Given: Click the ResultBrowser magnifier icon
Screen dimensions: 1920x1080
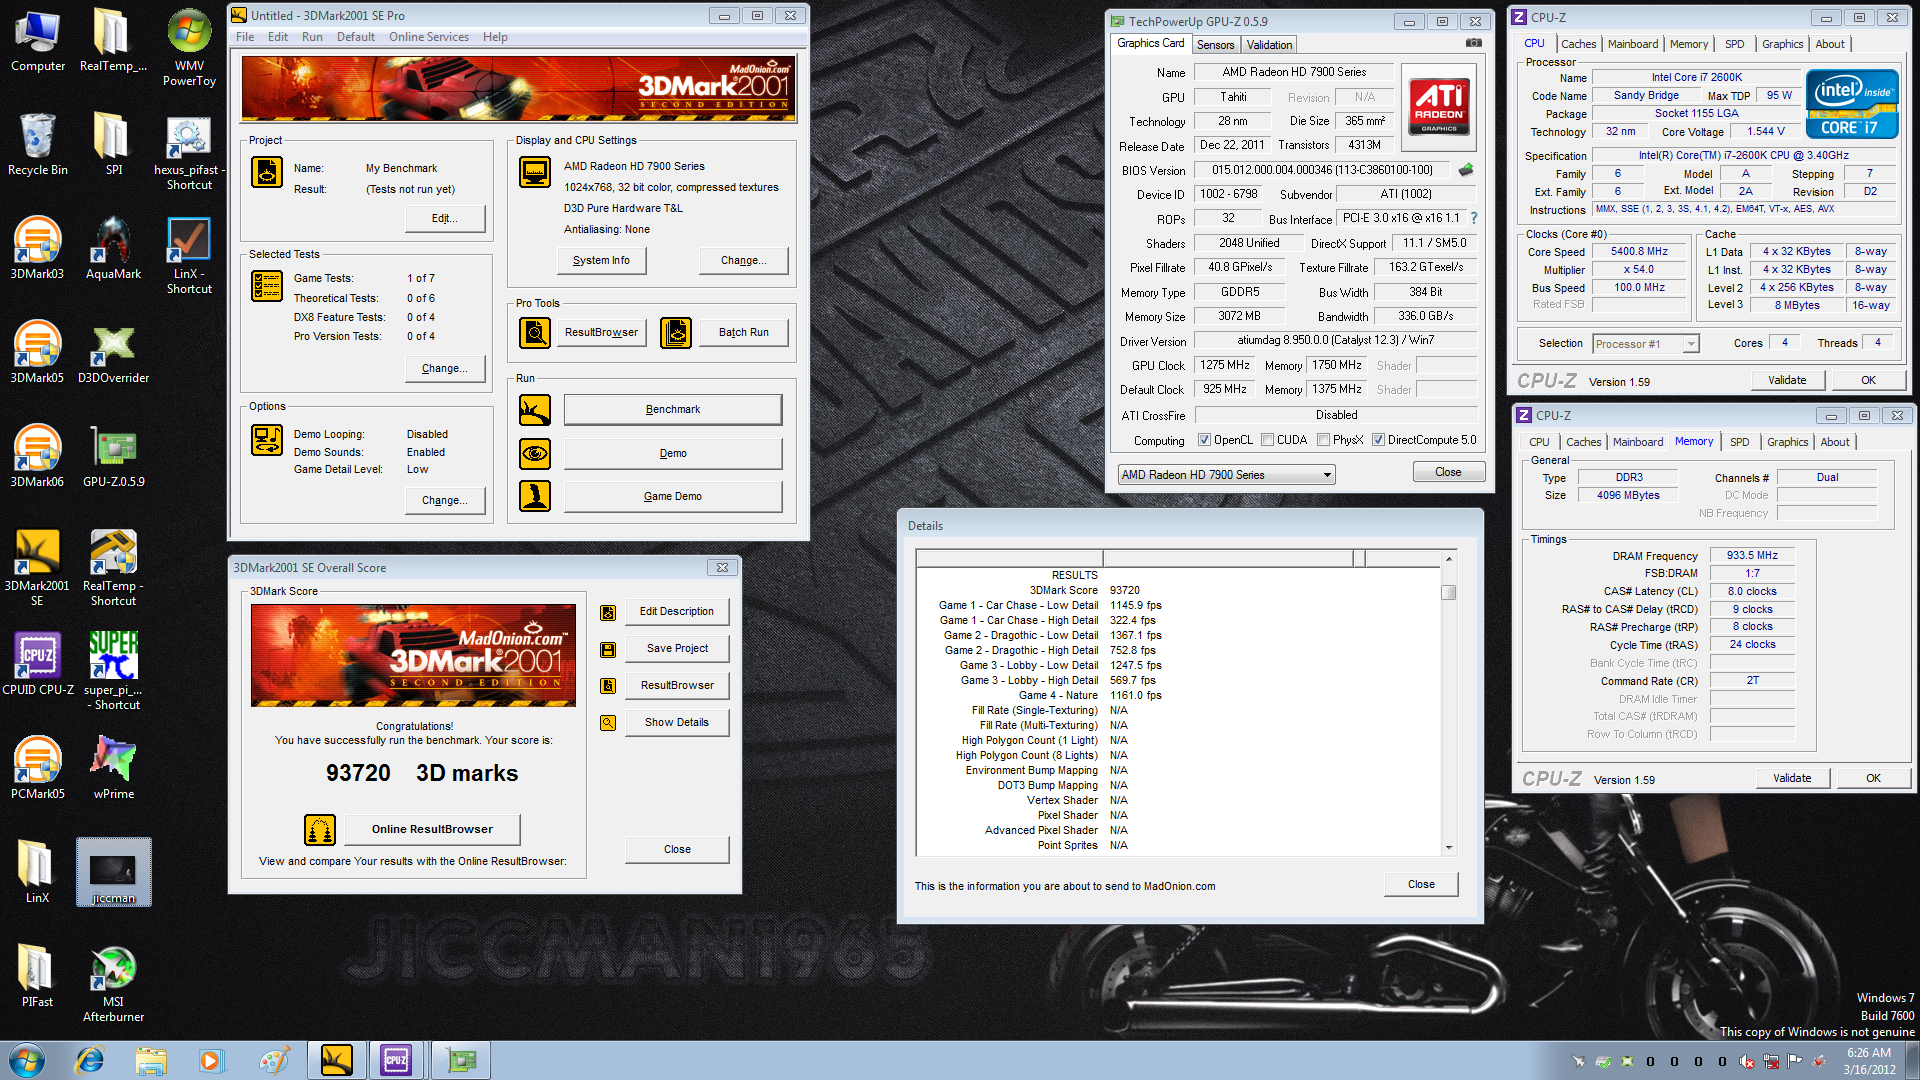Looking at the screenshot, I should (535, 332).
